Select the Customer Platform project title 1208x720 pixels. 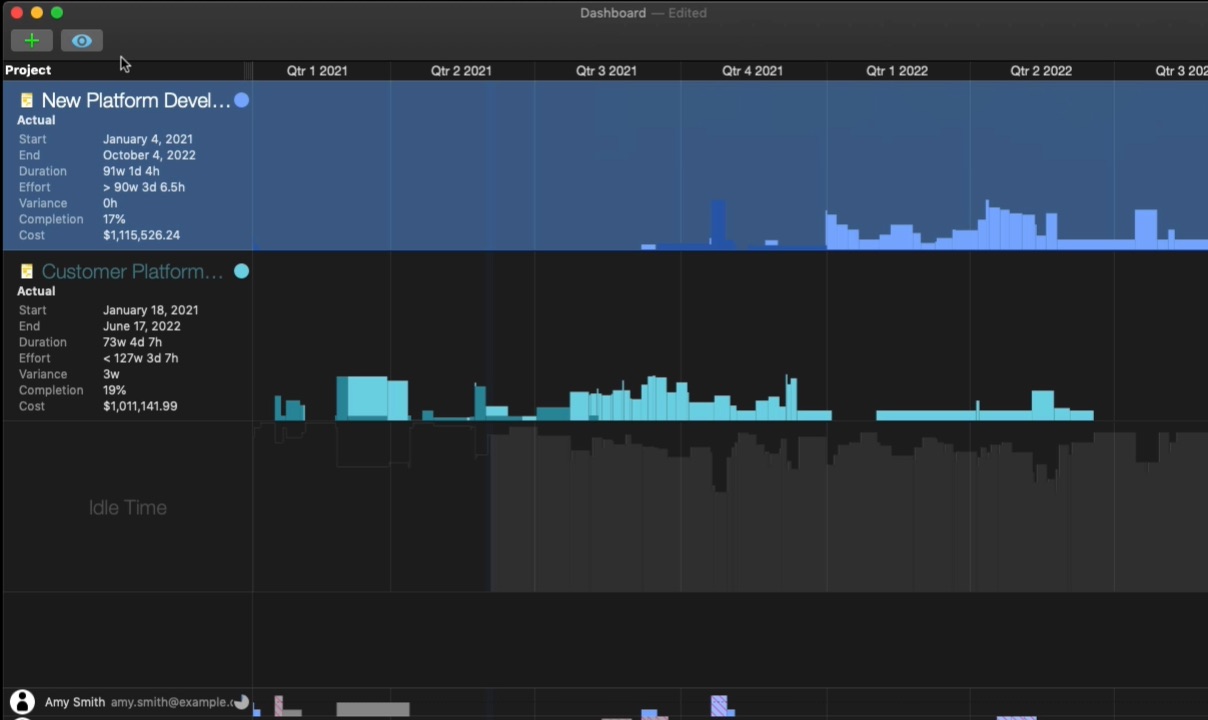(132, 272)
